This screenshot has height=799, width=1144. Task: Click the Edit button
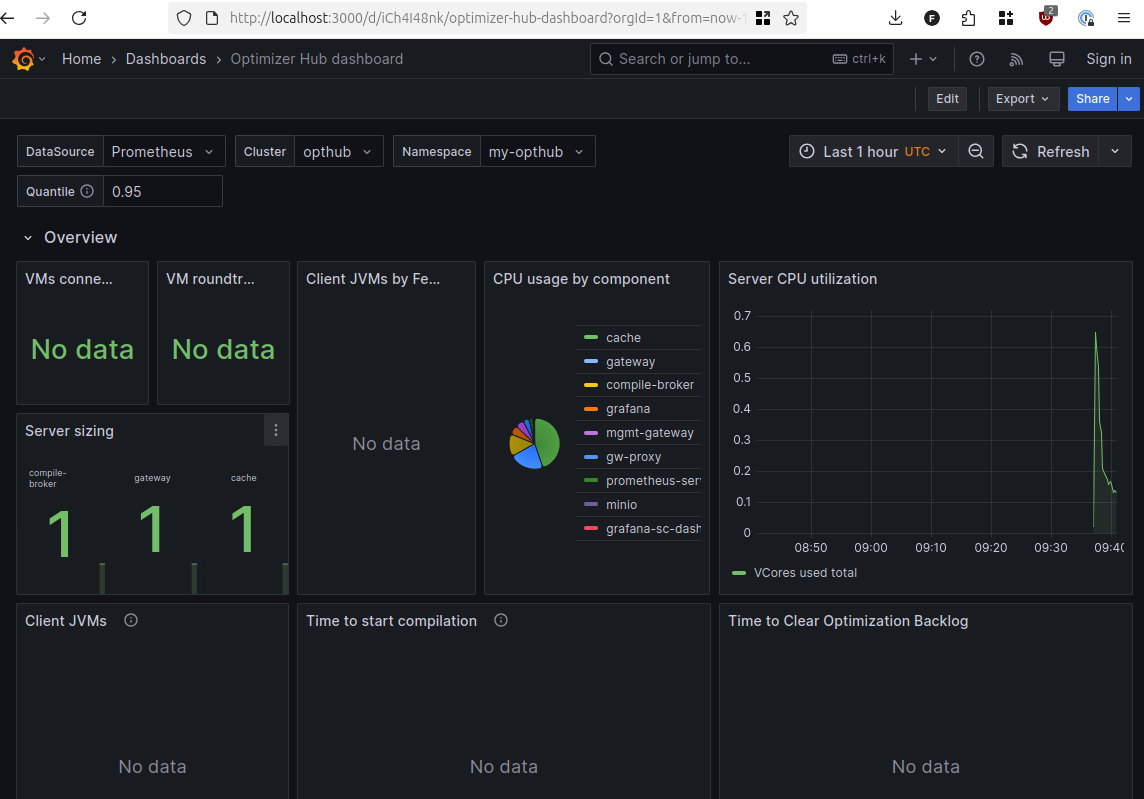pos(947,98)
